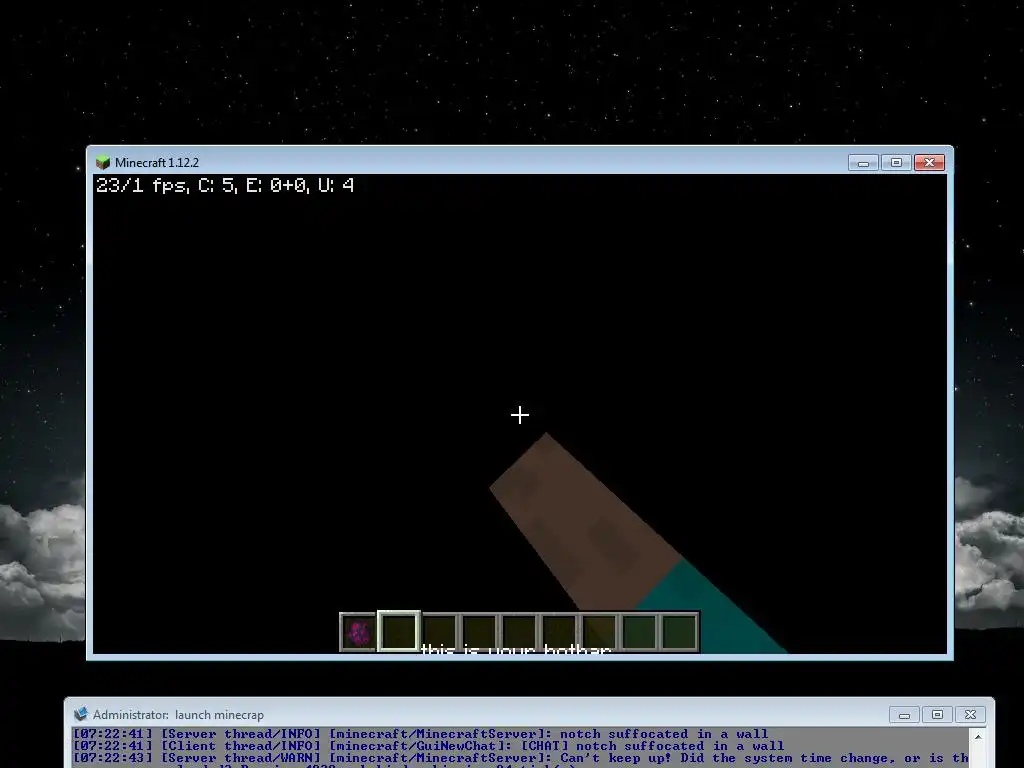Close the Minecraft 1.12.2 window
The width and height of the screenshot is (1024, 768).
(929, 163)
